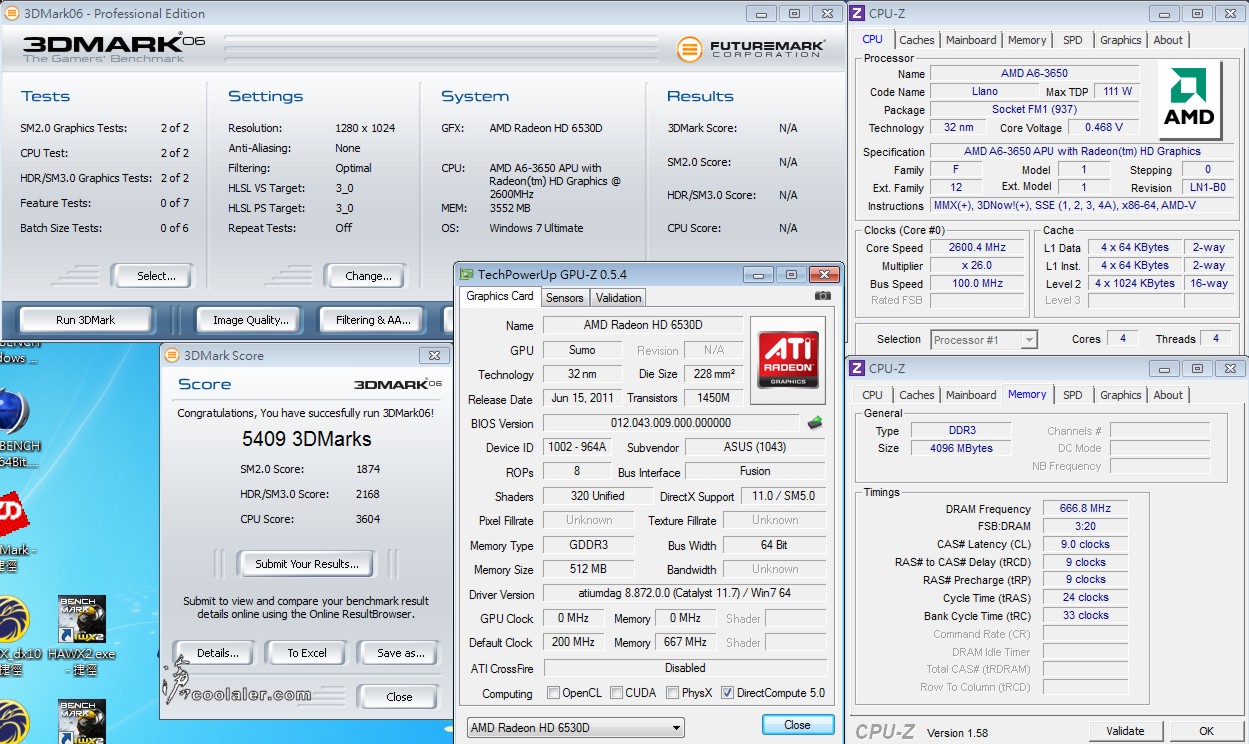Click the Driver Version field atiumdag 8.872.0.0

(685, 594)
